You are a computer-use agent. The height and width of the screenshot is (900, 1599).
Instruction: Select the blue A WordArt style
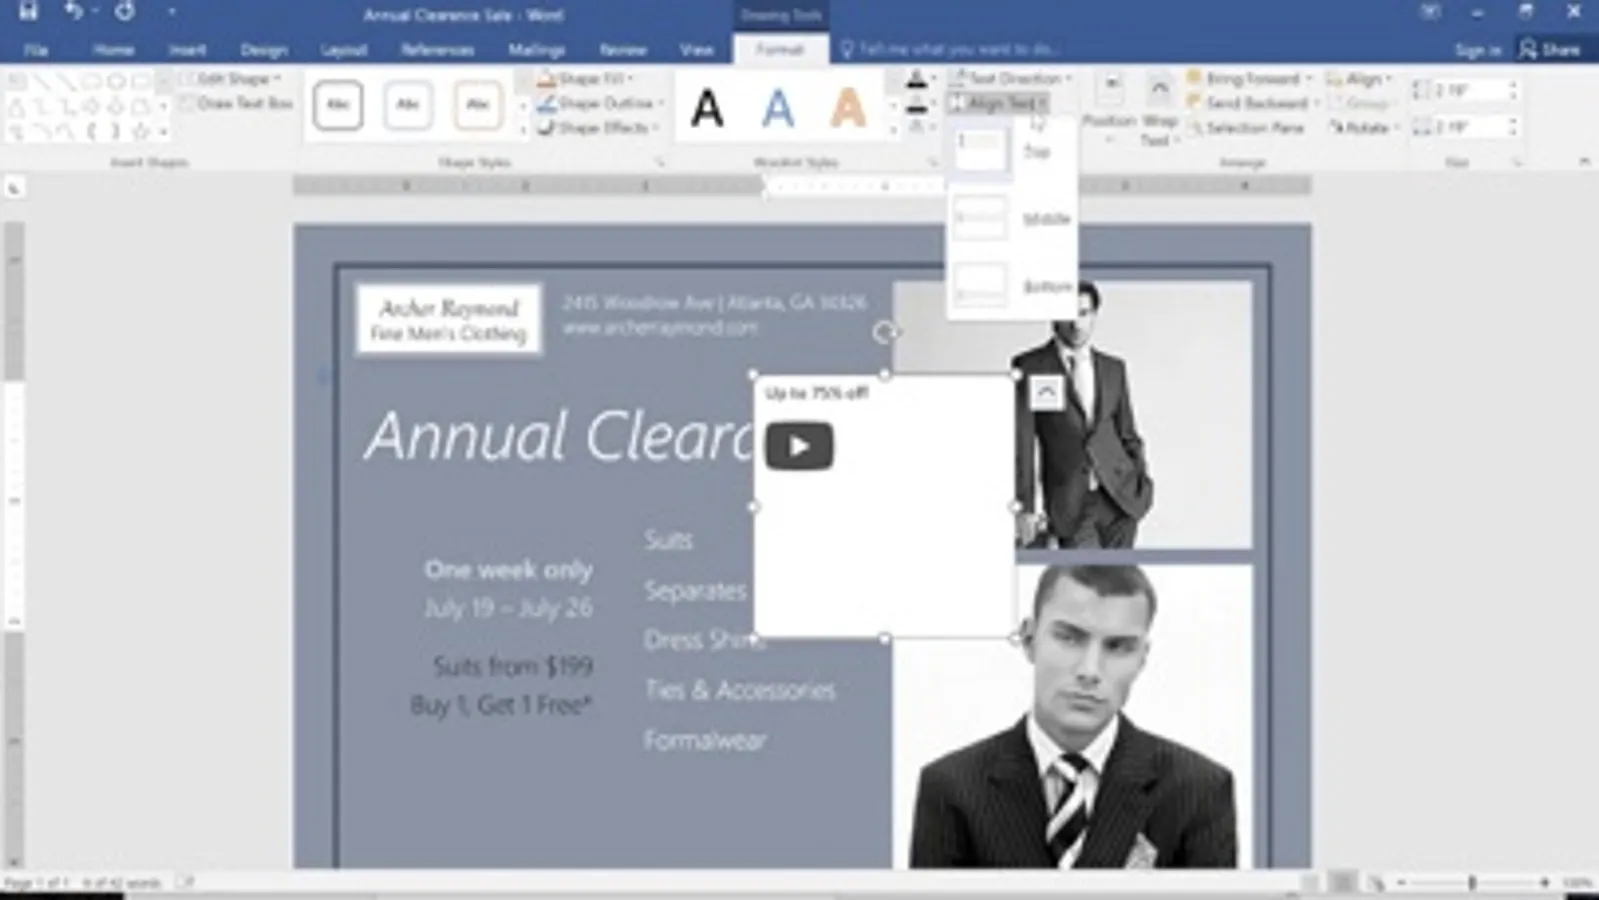(x=778, y=108)
